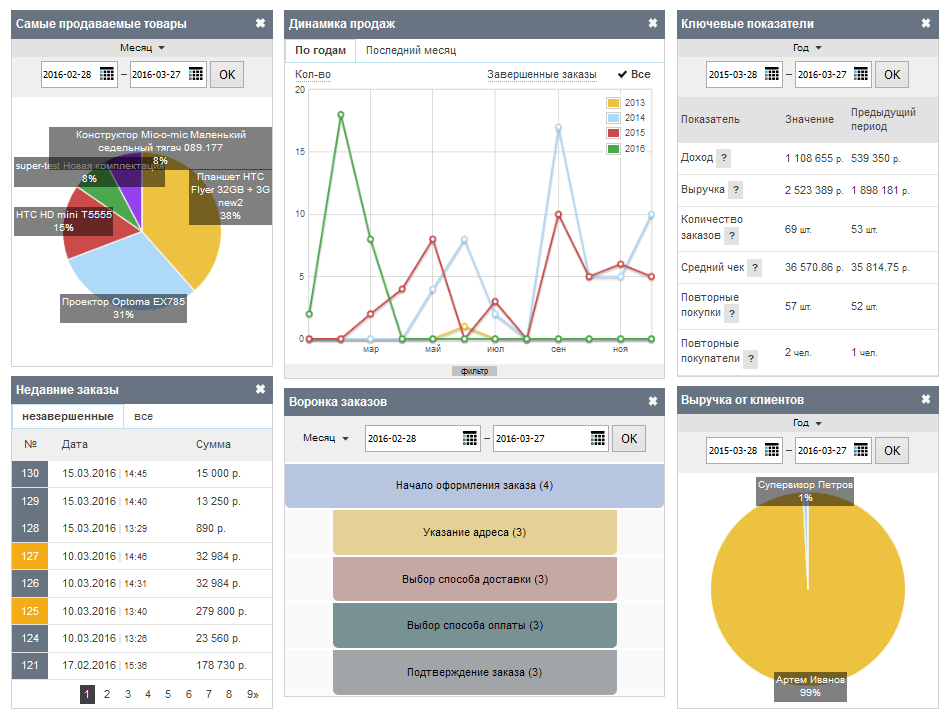This screenshot has width=950, height=719.
Task: Show help for Количество заказов indicator
Action: click(732, 236)
